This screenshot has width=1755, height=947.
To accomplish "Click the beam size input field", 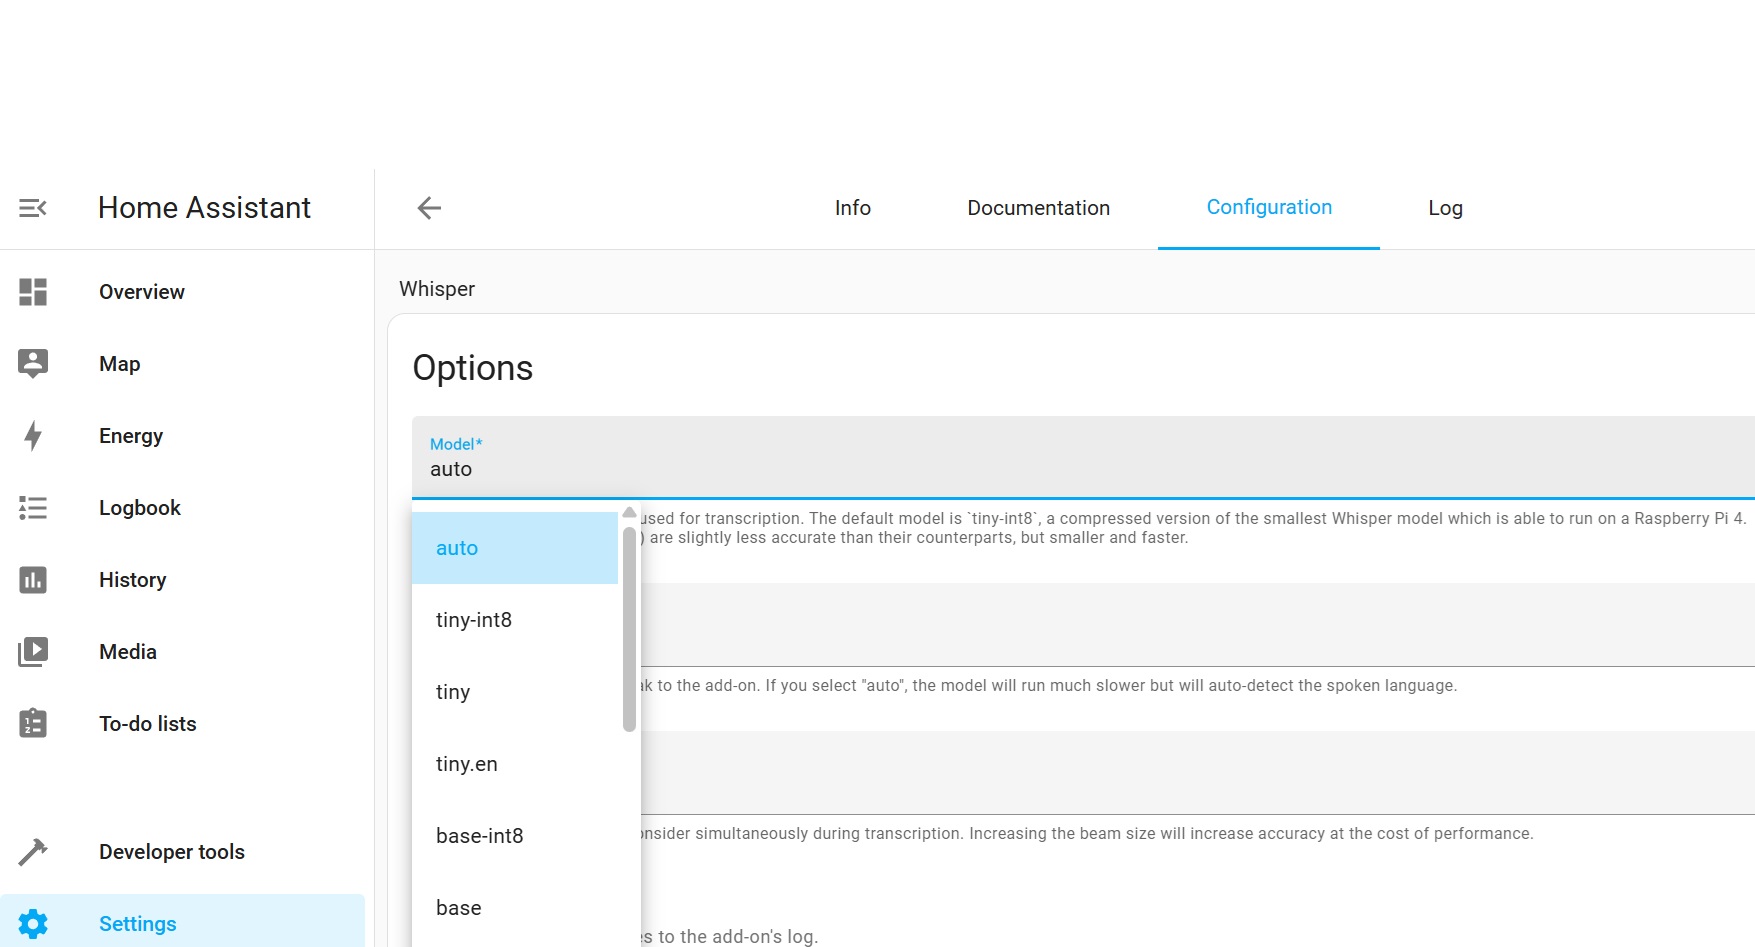I will pos(1198,773).
